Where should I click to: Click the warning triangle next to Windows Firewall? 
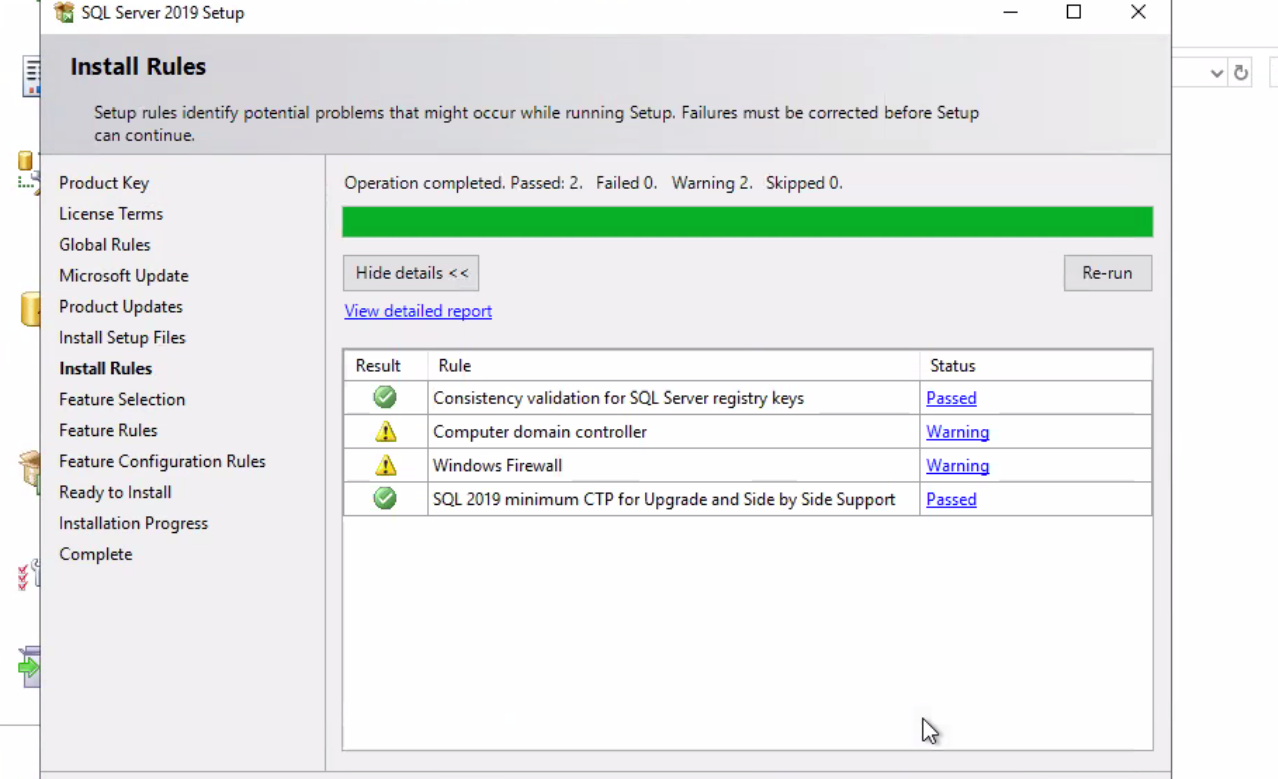(x=384, y=465)
